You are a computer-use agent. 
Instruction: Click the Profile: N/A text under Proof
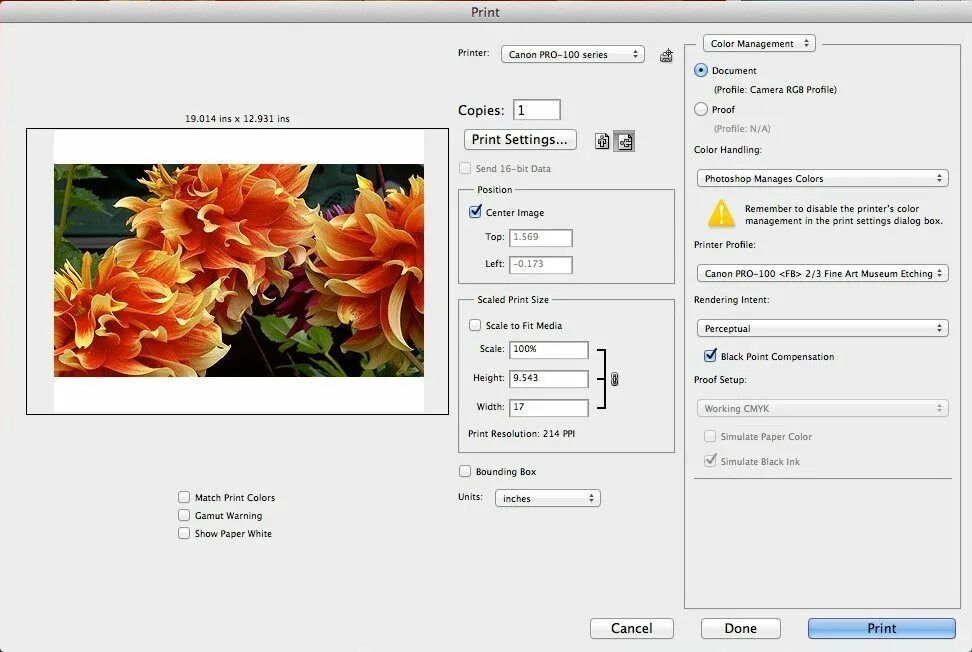coord(742,129)
